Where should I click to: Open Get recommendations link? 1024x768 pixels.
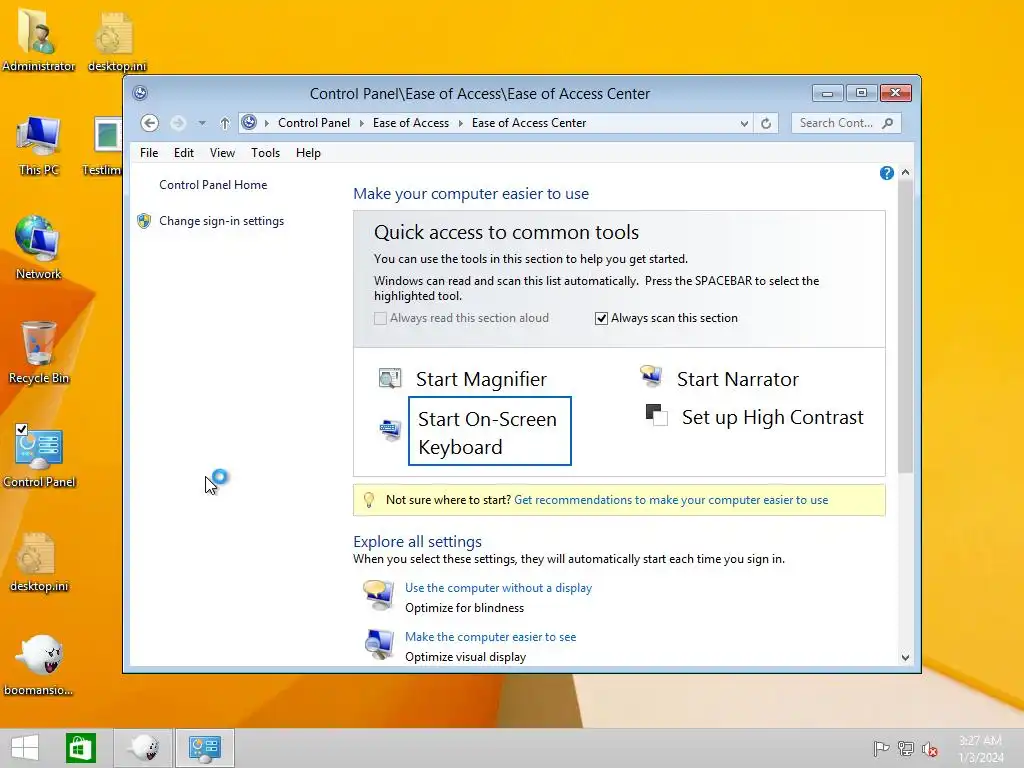pyautogui.click(x=671, y=500)
